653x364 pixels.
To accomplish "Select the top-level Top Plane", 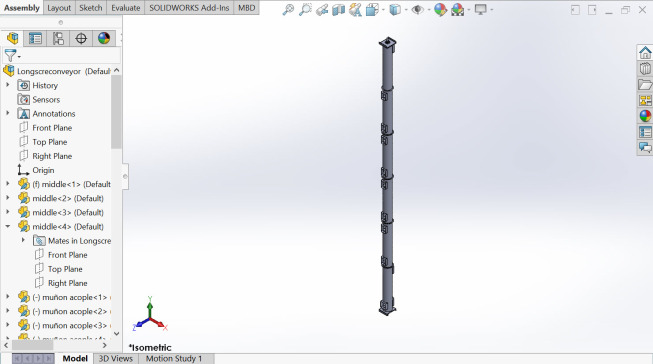I will tap(43, 142).
